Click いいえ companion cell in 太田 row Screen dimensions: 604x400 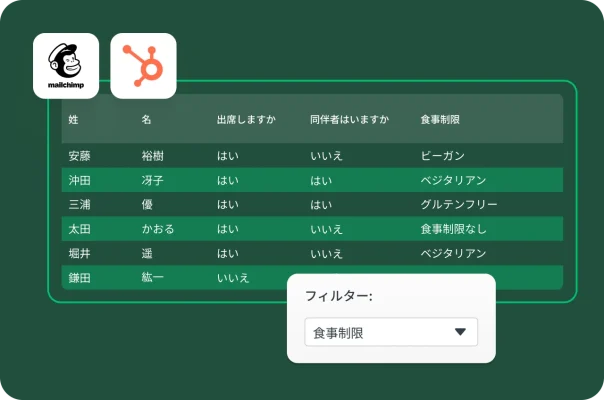click(x=327, y=229)
